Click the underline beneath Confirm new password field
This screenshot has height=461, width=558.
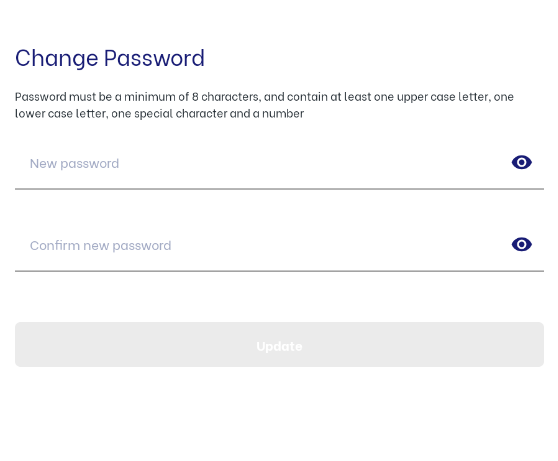point(279,271)
